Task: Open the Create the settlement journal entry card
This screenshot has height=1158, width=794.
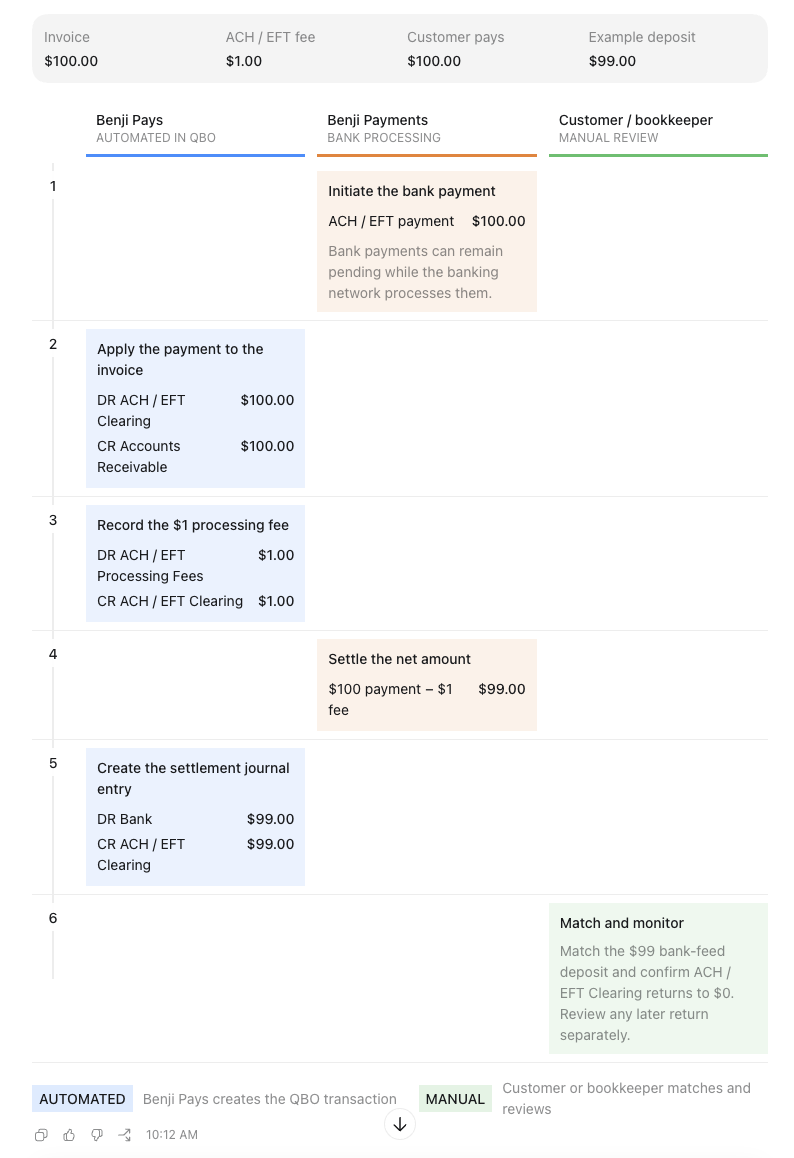Action: point(195,817)
